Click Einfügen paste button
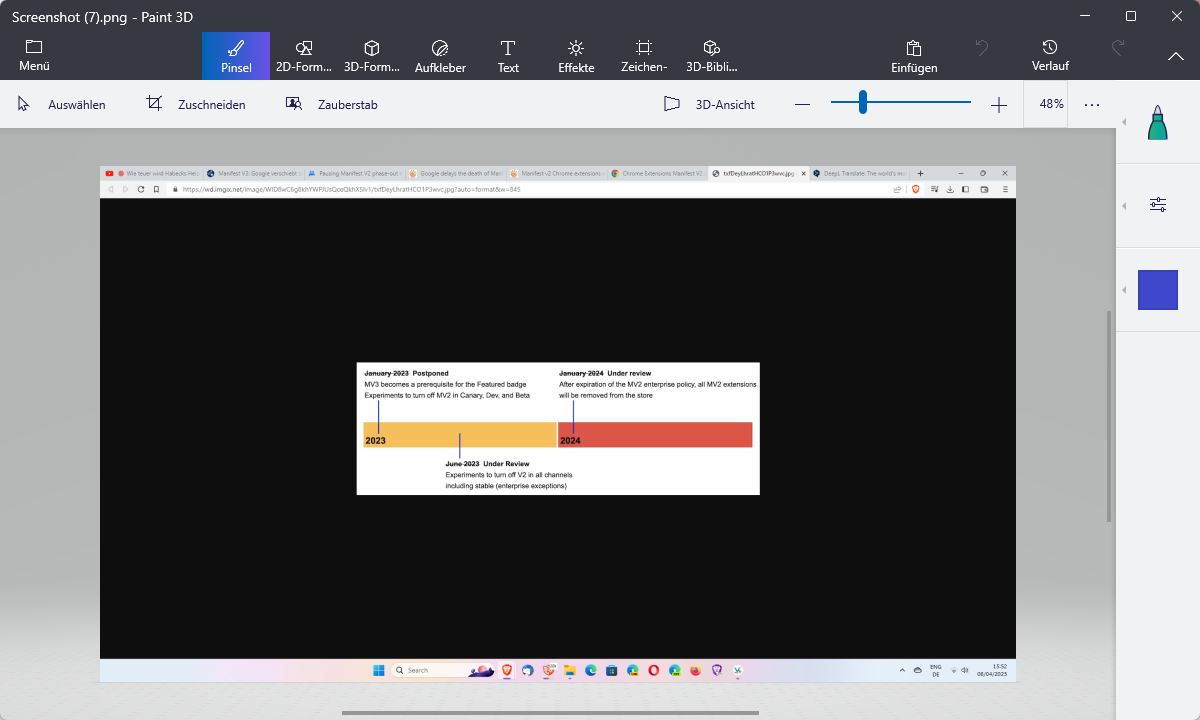Screen dimensions: 1200x720 914,56
